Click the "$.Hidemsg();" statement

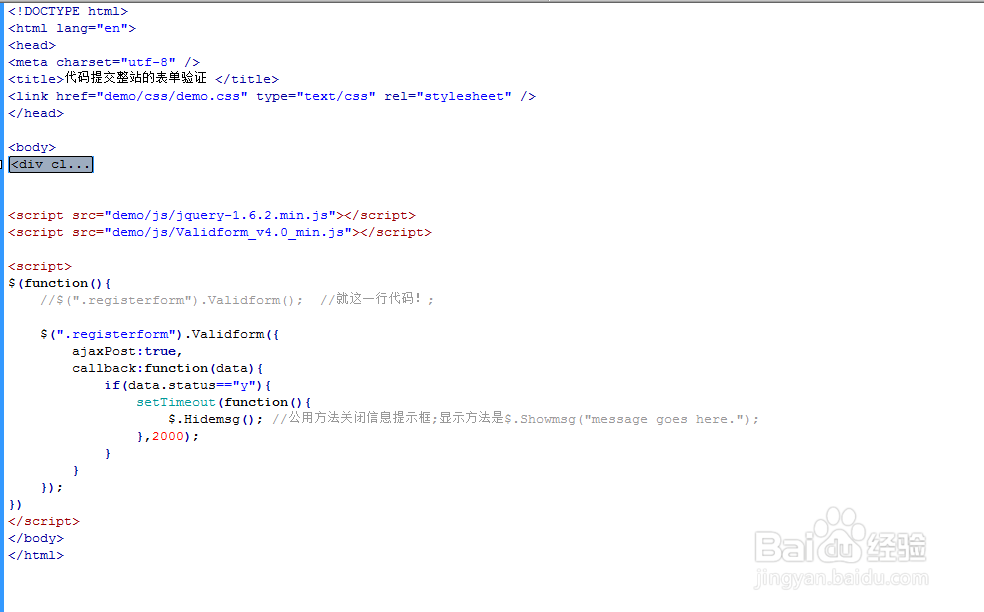pos(215,419)
